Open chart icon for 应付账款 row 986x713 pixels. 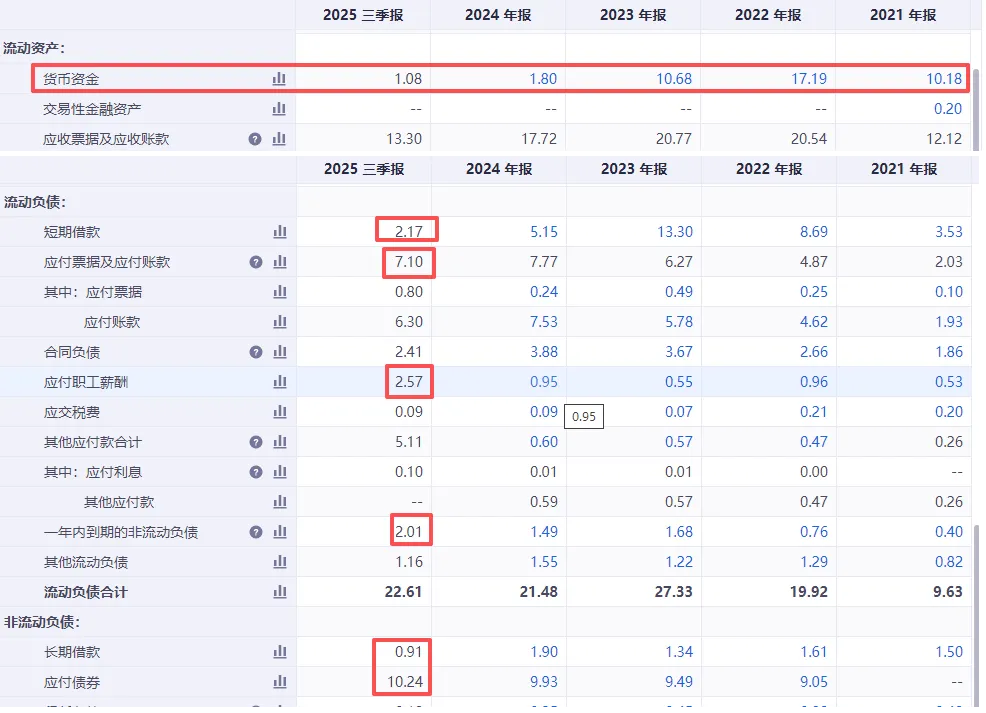click(280, 322)
